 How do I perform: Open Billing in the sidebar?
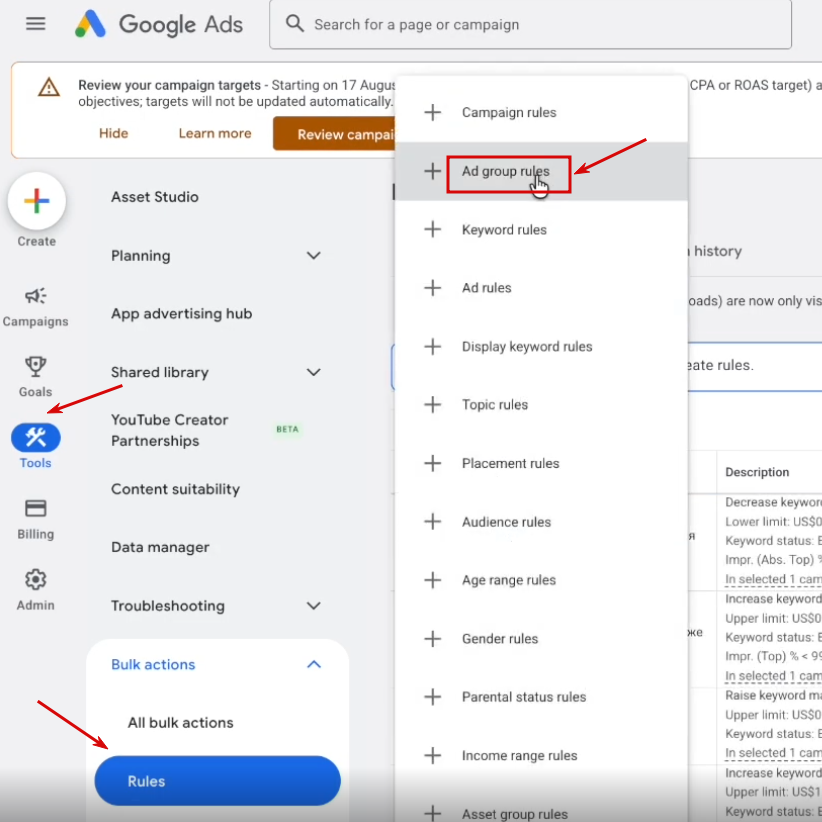pyautogui.click(x=35, y=520)
